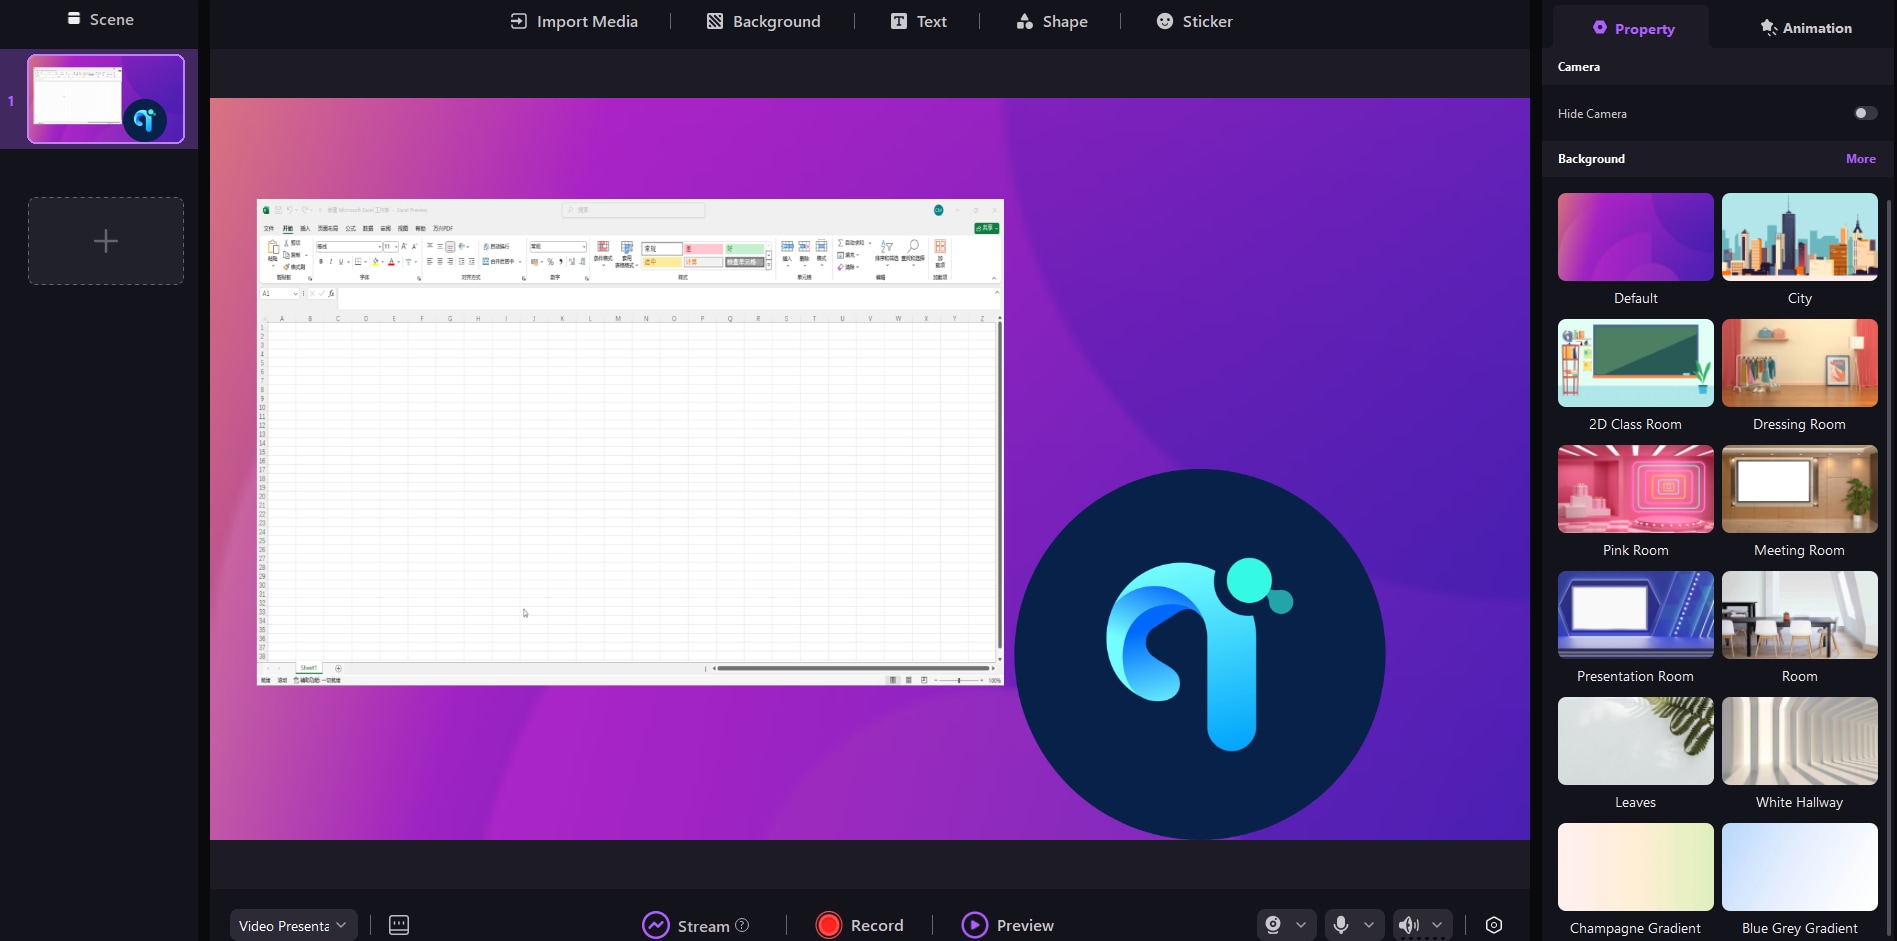Expand the webcam options arrow

(x=1301, y=925)
